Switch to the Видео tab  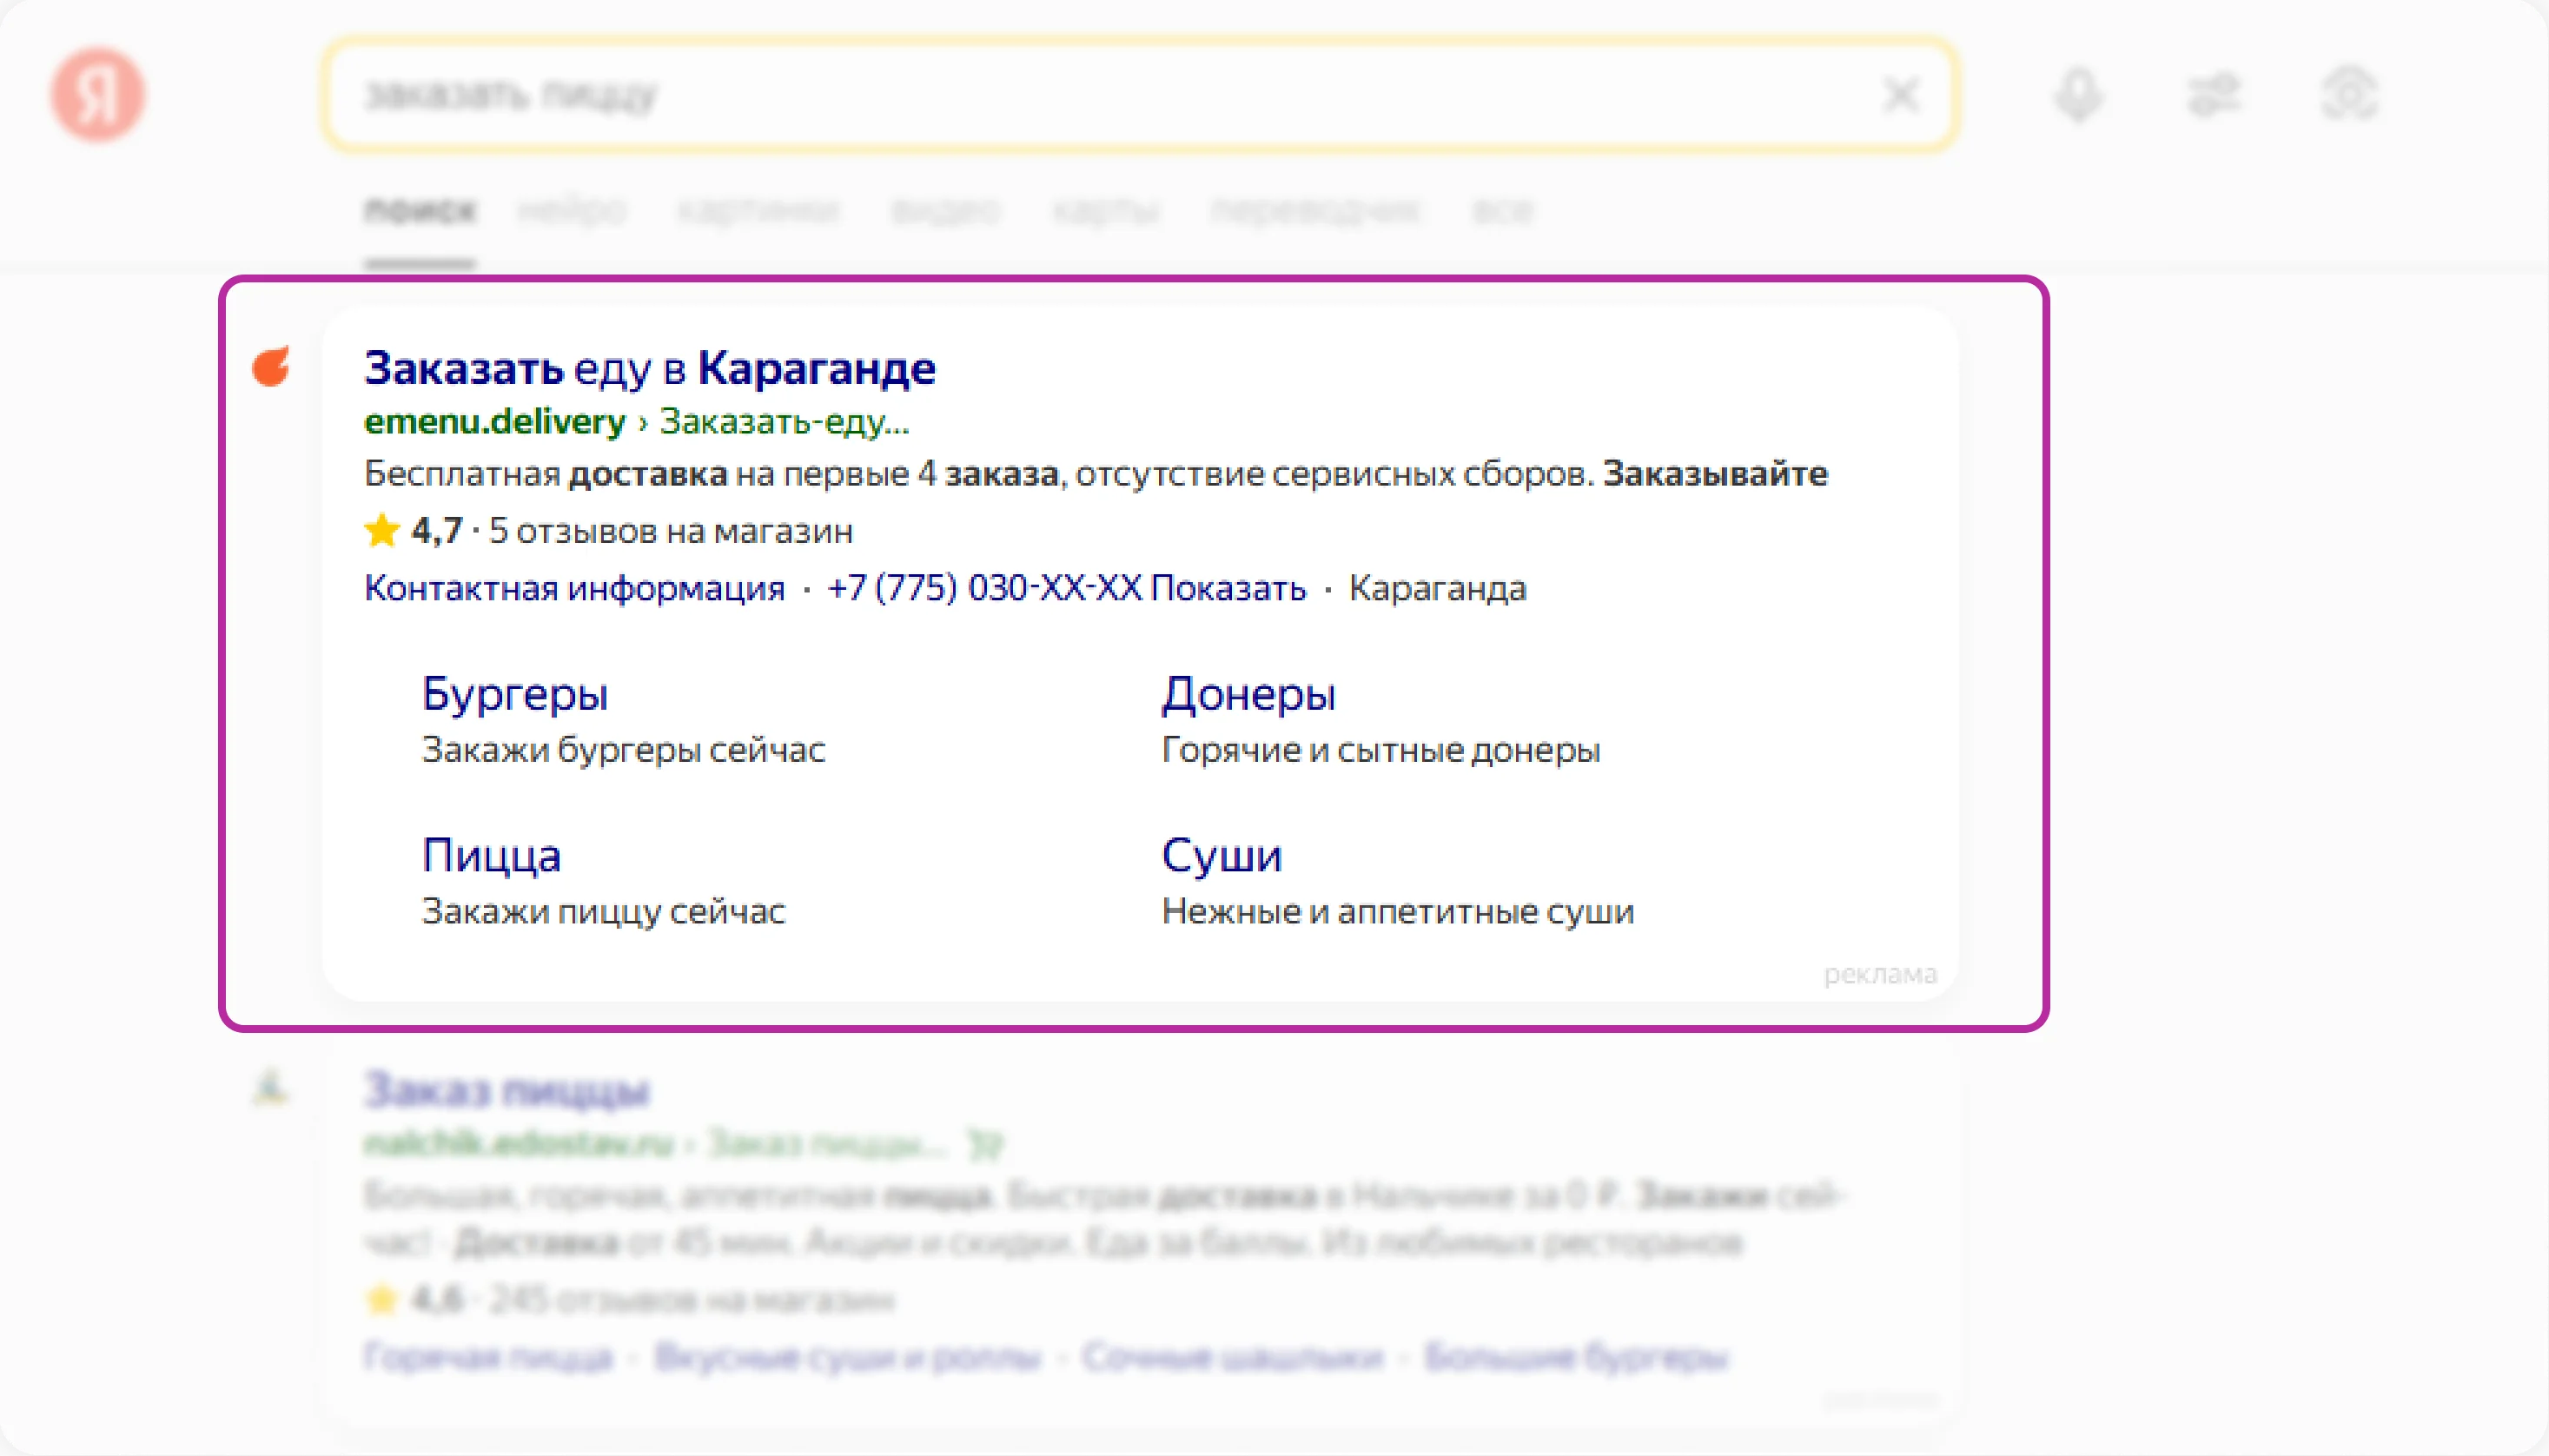[946, 210]
